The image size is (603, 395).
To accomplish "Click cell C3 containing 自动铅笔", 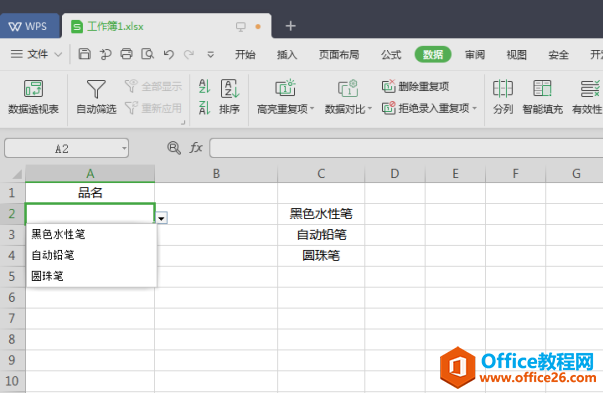I will [321, 235].
